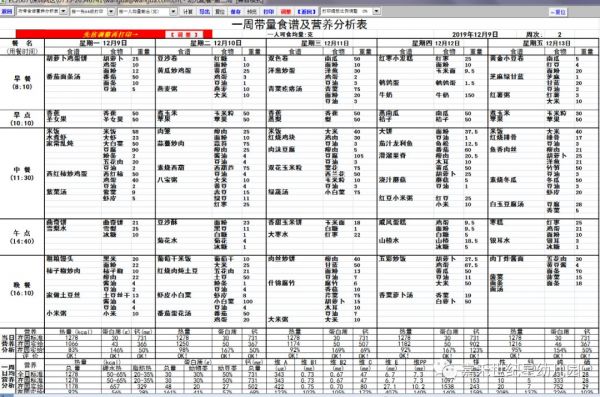Viewport: 600px width, 397px height.
Task: Click the 星期三 12月11日 column header
Action: 322,43
